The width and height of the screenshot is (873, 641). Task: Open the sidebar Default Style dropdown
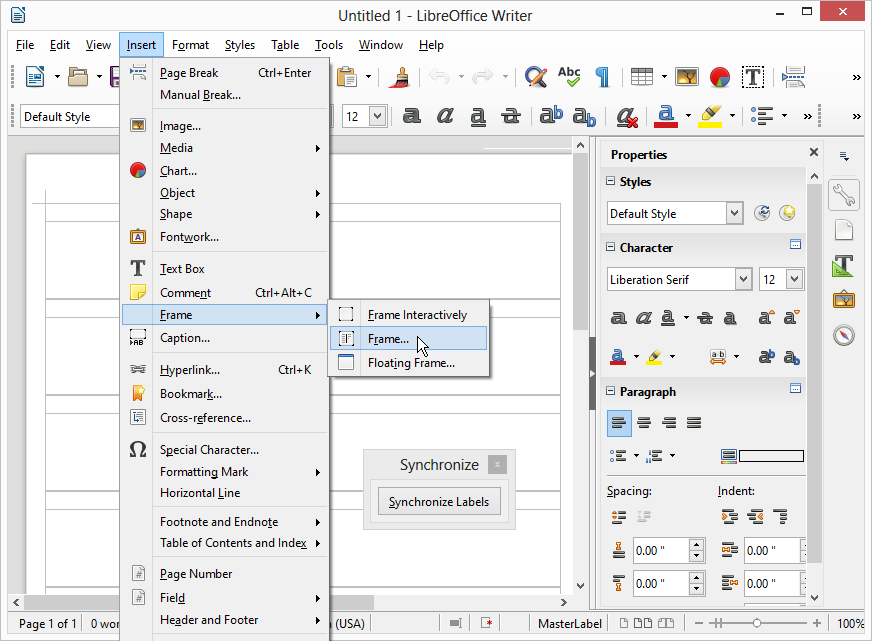(734, 213)
